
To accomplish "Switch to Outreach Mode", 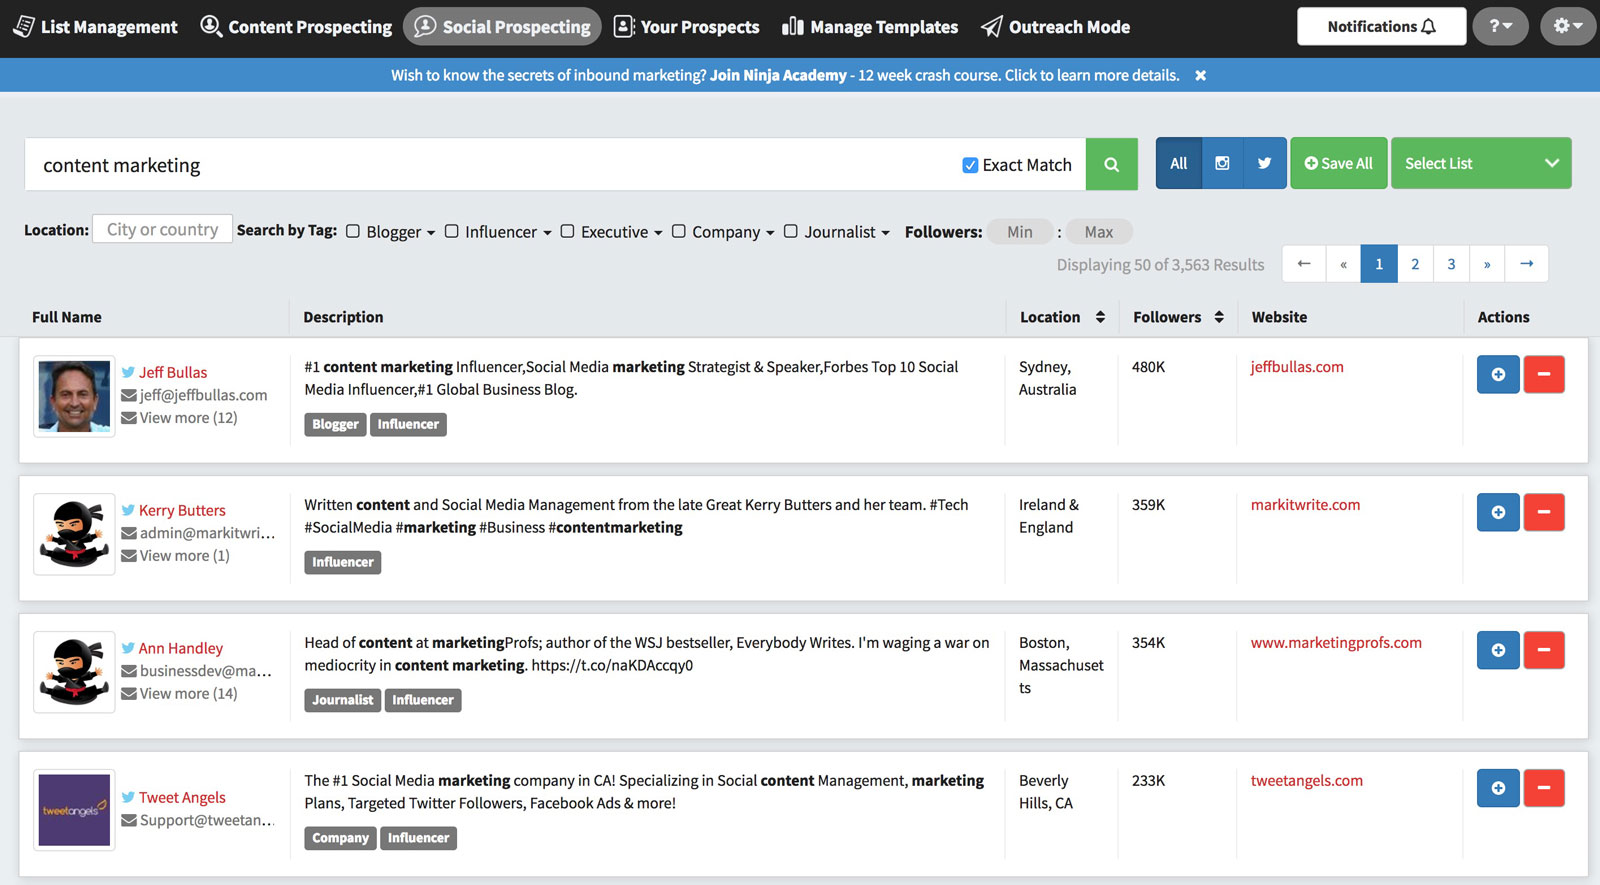I will pyautogui.click(x=1055, y=27).
